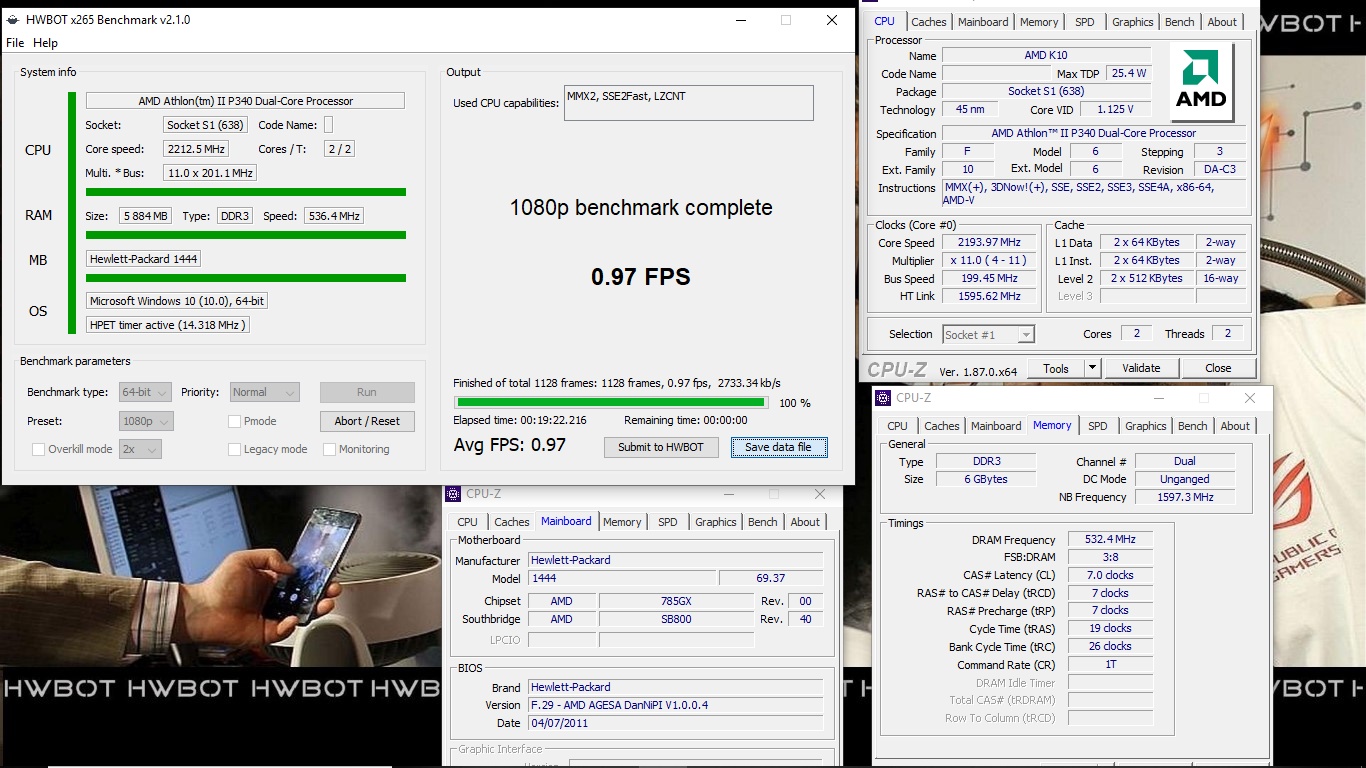Expand the Preset 1080p dropdown

[x=146, y=421]
